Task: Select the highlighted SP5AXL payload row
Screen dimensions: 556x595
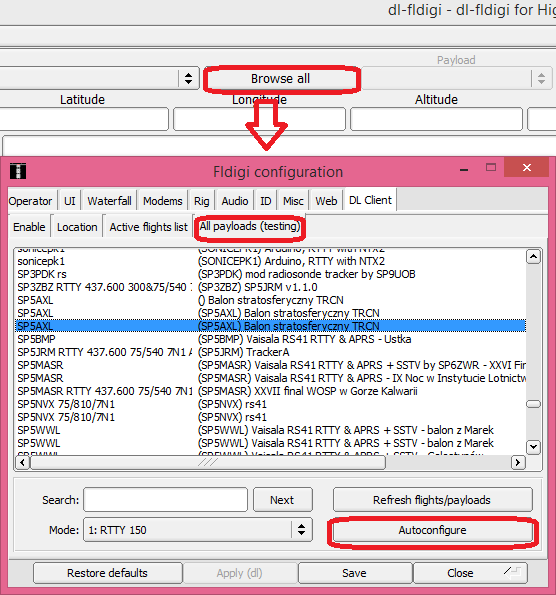Action: click(x=270, y=326)
